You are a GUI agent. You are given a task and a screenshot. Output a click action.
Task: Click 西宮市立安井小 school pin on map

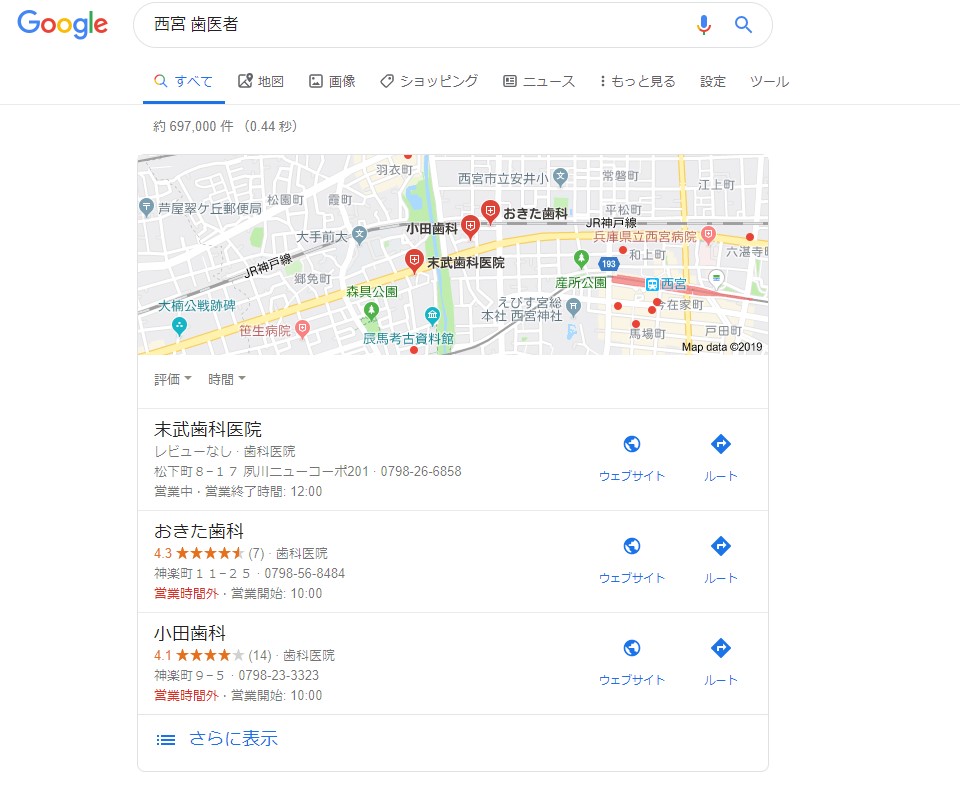coord(560,178)
